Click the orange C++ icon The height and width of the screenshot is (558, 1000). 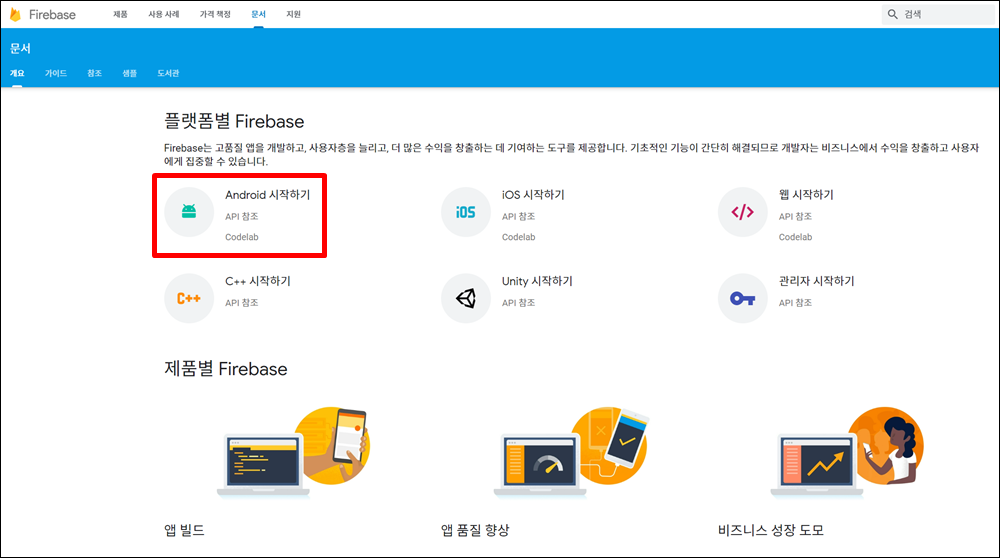point(189,298)
